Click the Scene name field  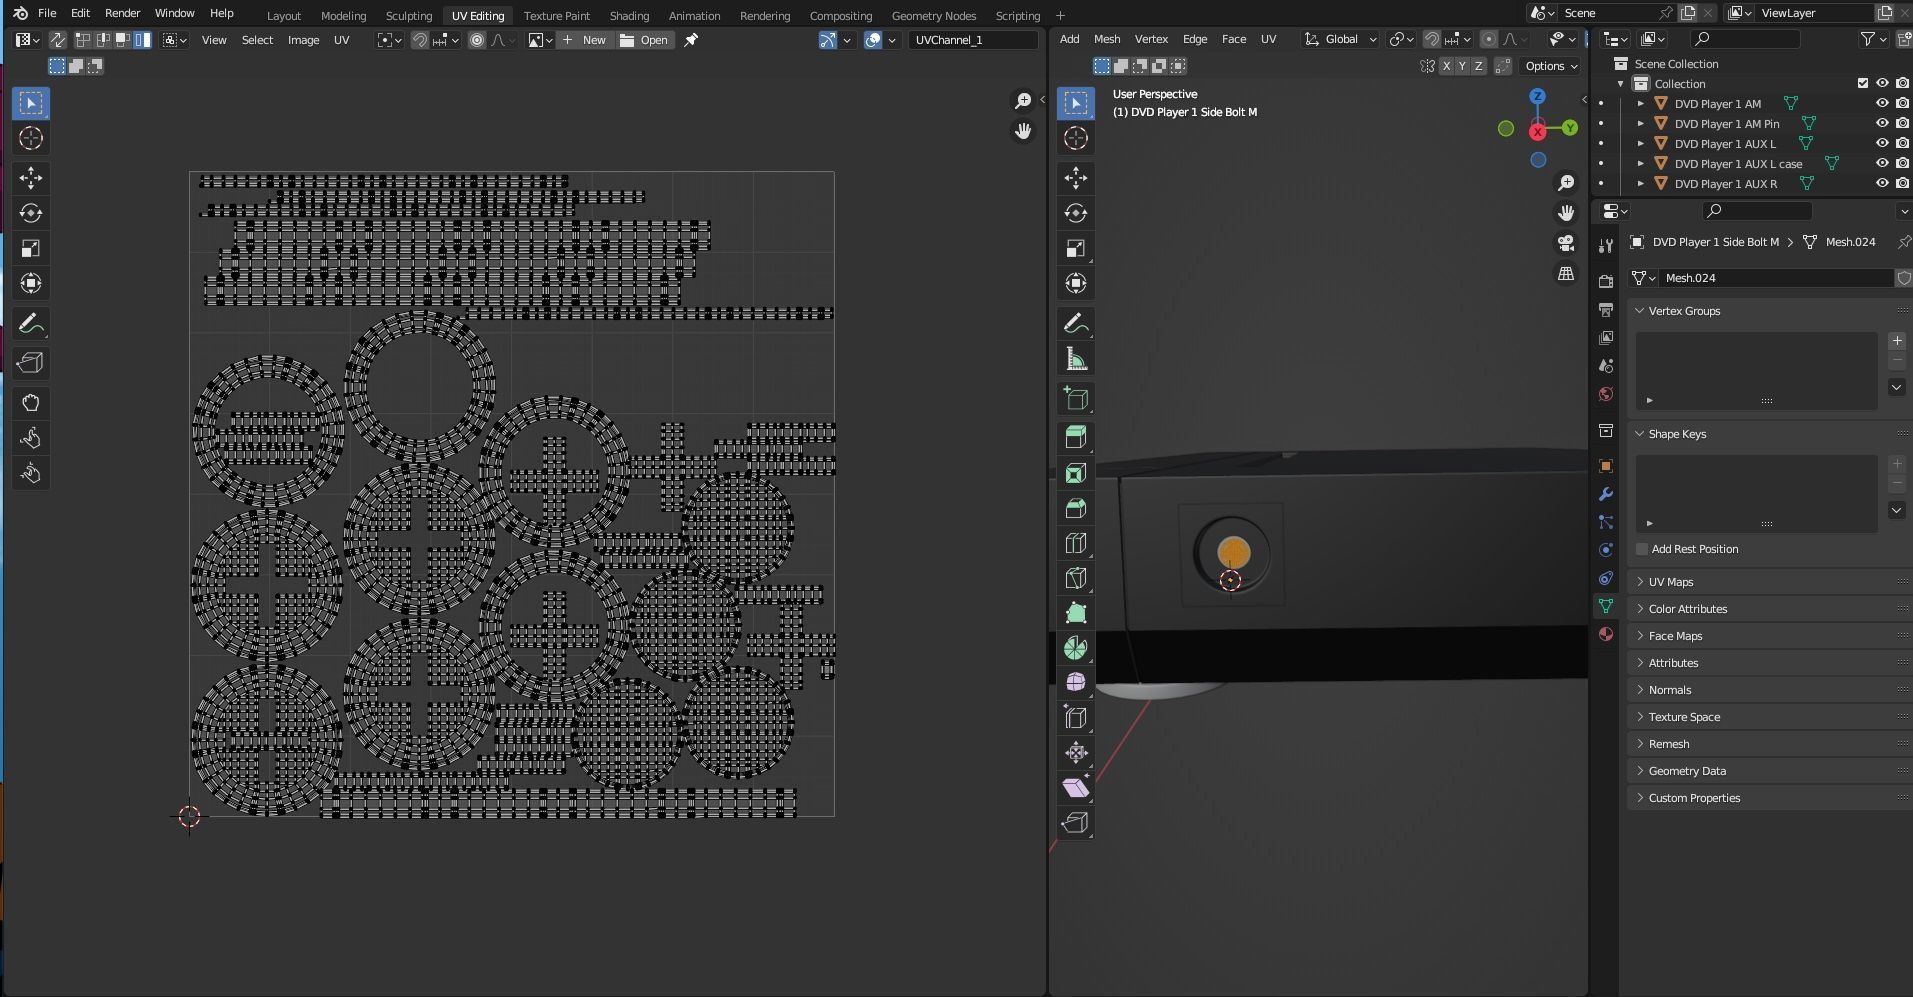click(x=1608, y=13)
